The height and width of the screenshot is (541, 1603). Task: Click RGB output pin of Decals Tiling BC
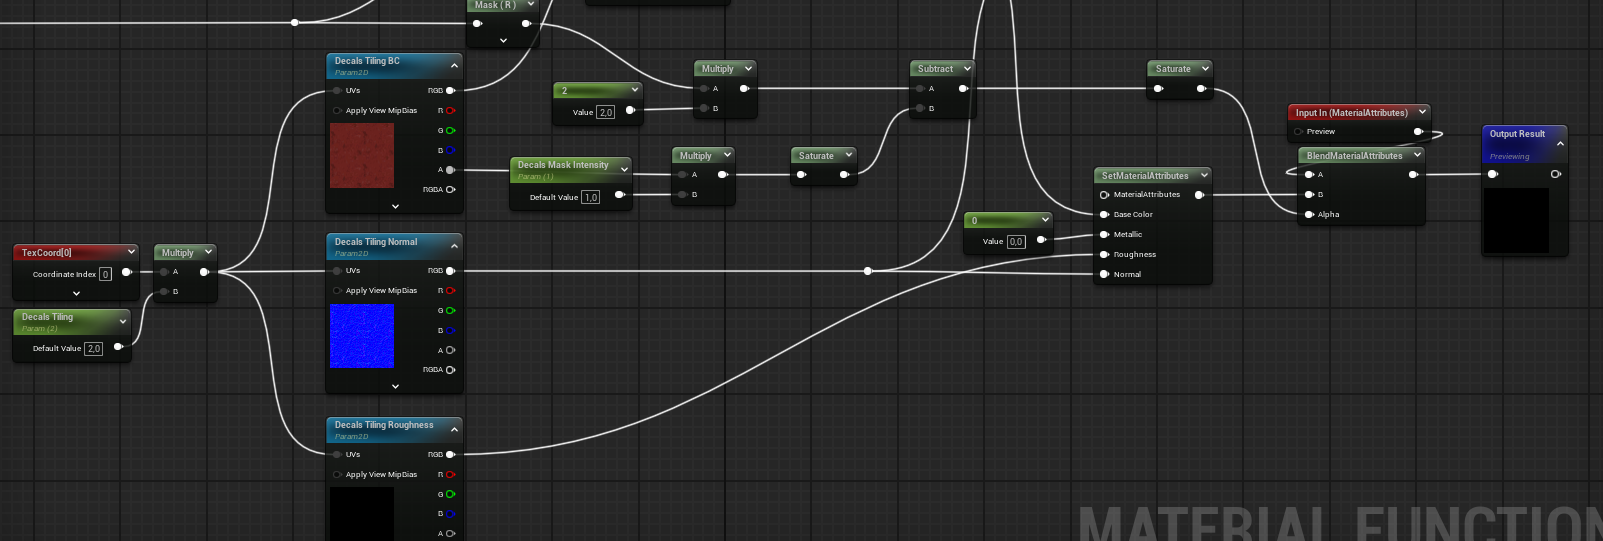(450, 91)
